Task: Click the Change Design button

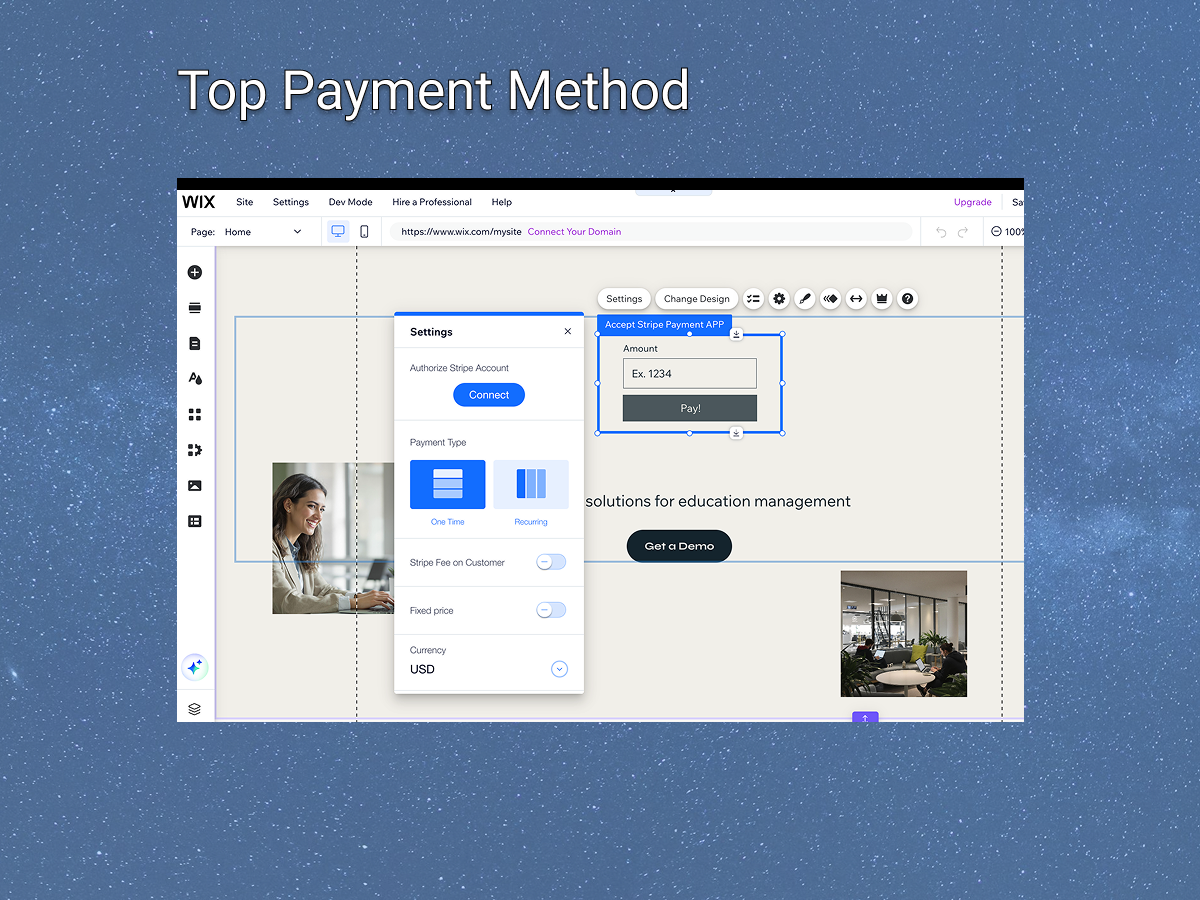Action: (x=697, y=299)
